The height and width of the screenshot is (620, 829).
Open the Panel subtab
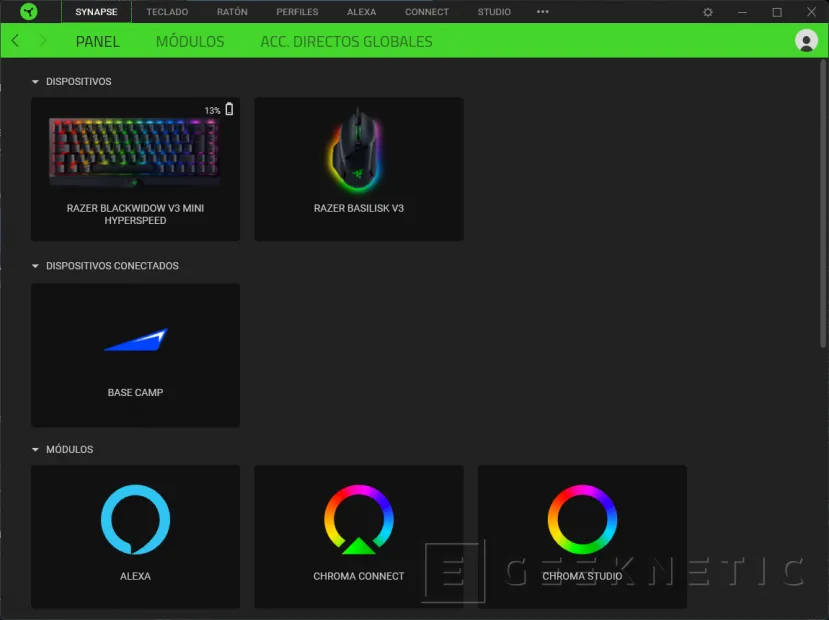97,41
